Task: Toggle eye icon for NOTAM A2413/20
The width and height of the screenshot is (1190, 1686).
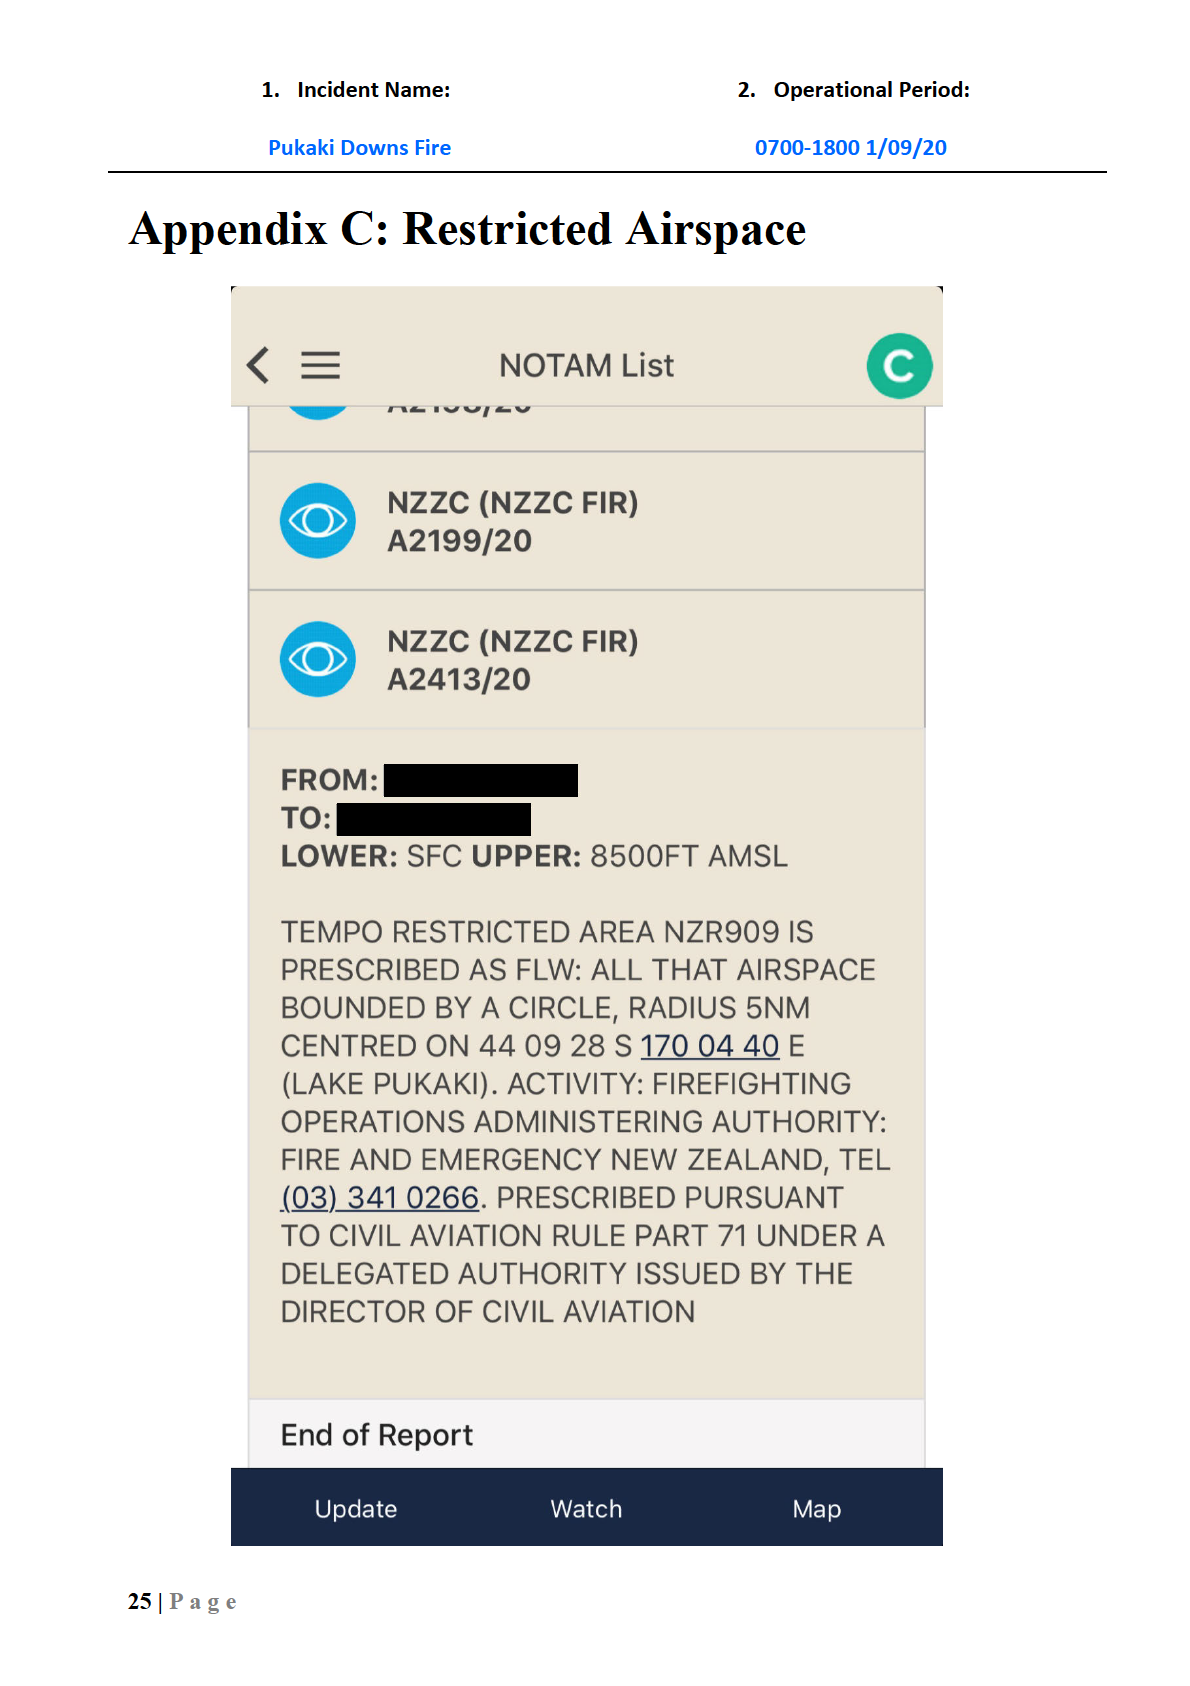Action: click(318, 660)
